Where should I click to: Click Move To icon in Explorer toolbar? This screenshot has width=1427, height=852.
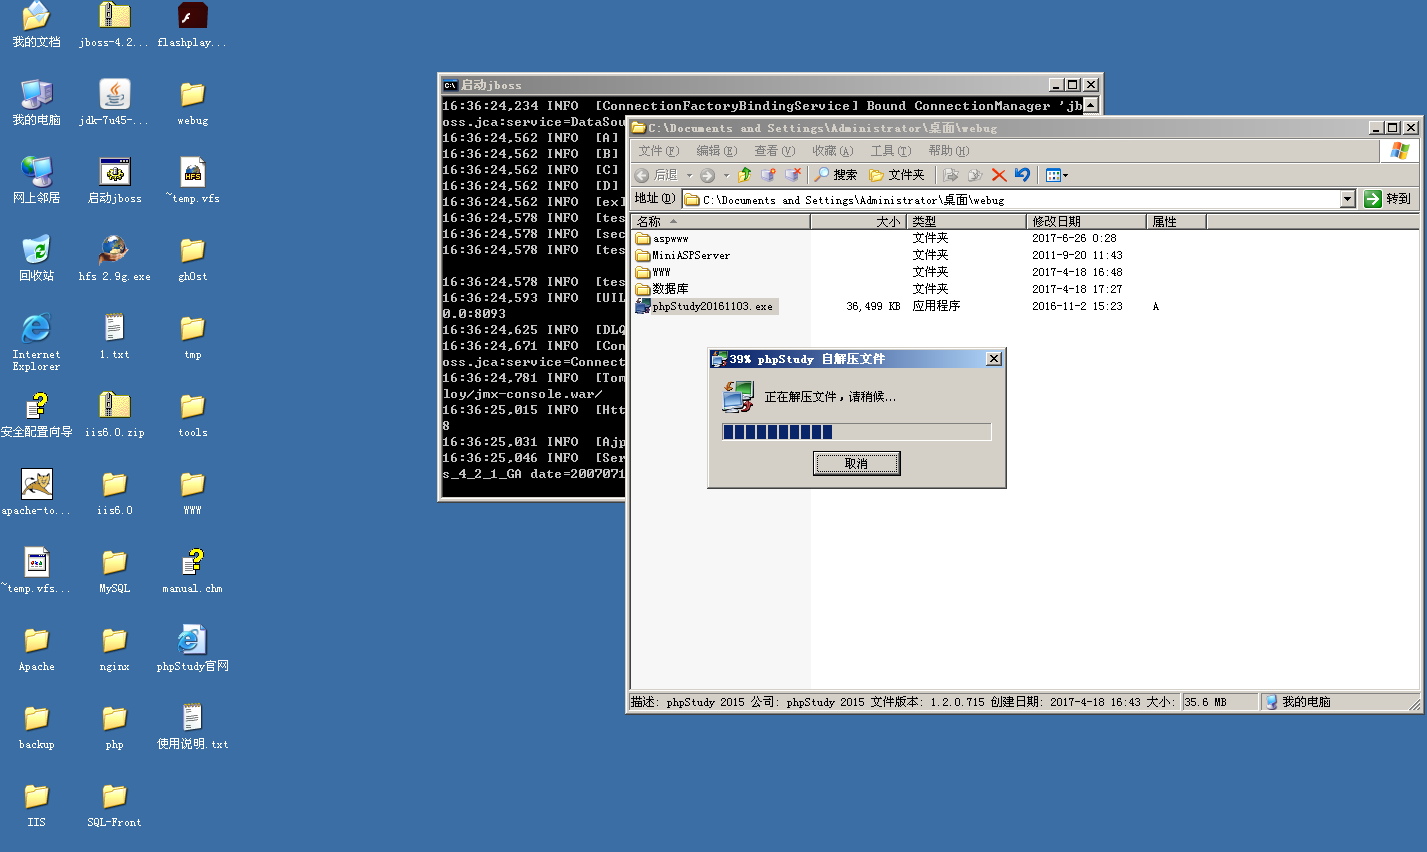tap(951, 175)
